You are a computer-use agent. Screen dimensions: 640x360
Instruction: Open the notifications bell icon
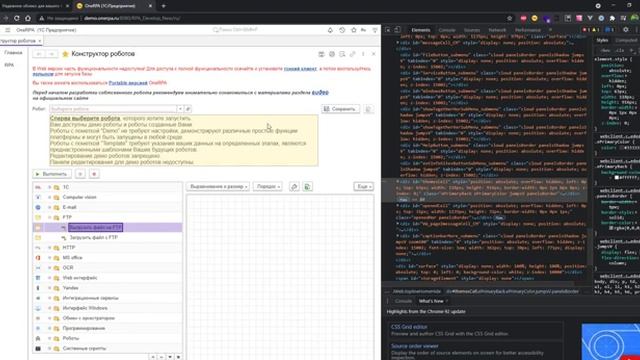(330, 30)
